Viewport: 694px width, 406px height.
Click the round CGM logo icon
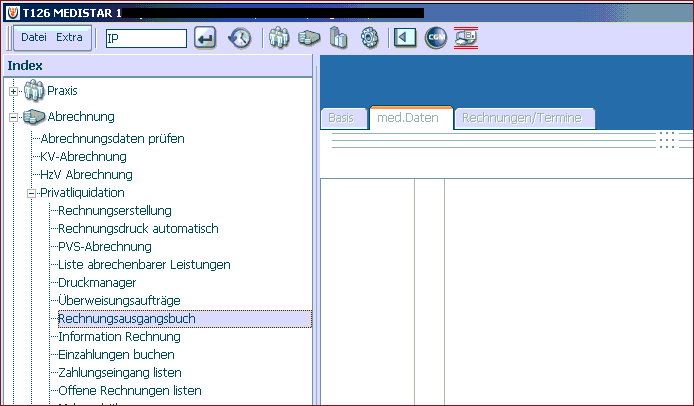point(436,38)
